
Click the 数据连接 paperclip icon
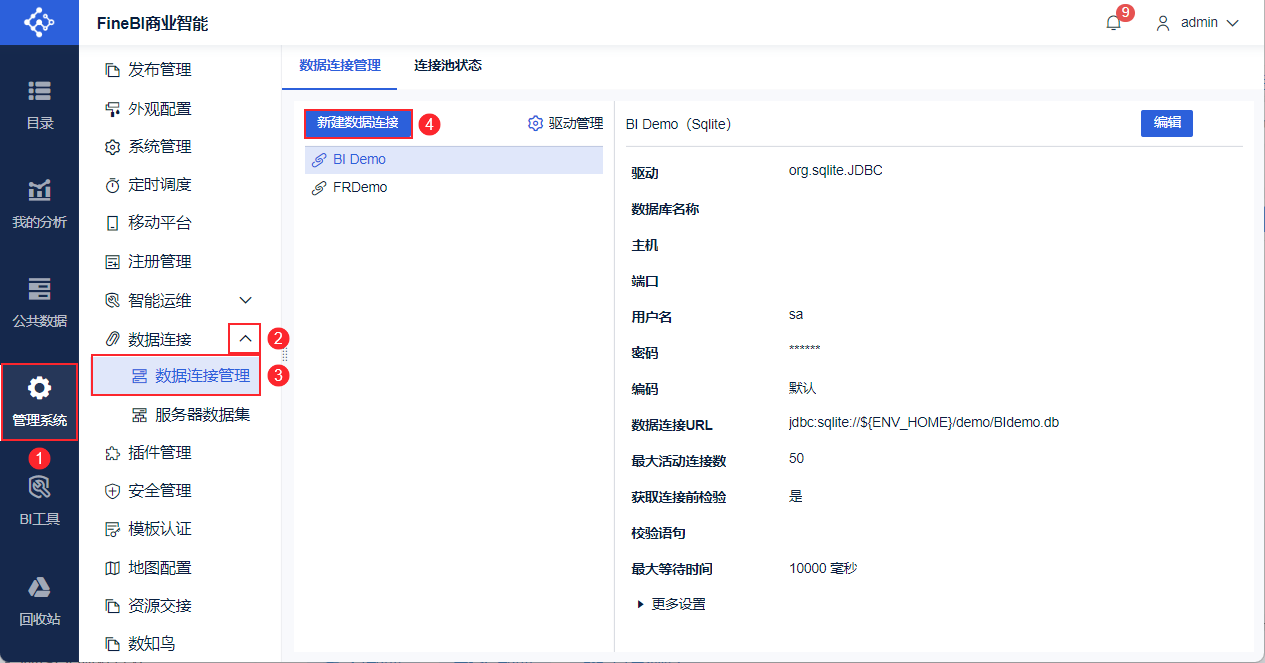coord(112,340)
